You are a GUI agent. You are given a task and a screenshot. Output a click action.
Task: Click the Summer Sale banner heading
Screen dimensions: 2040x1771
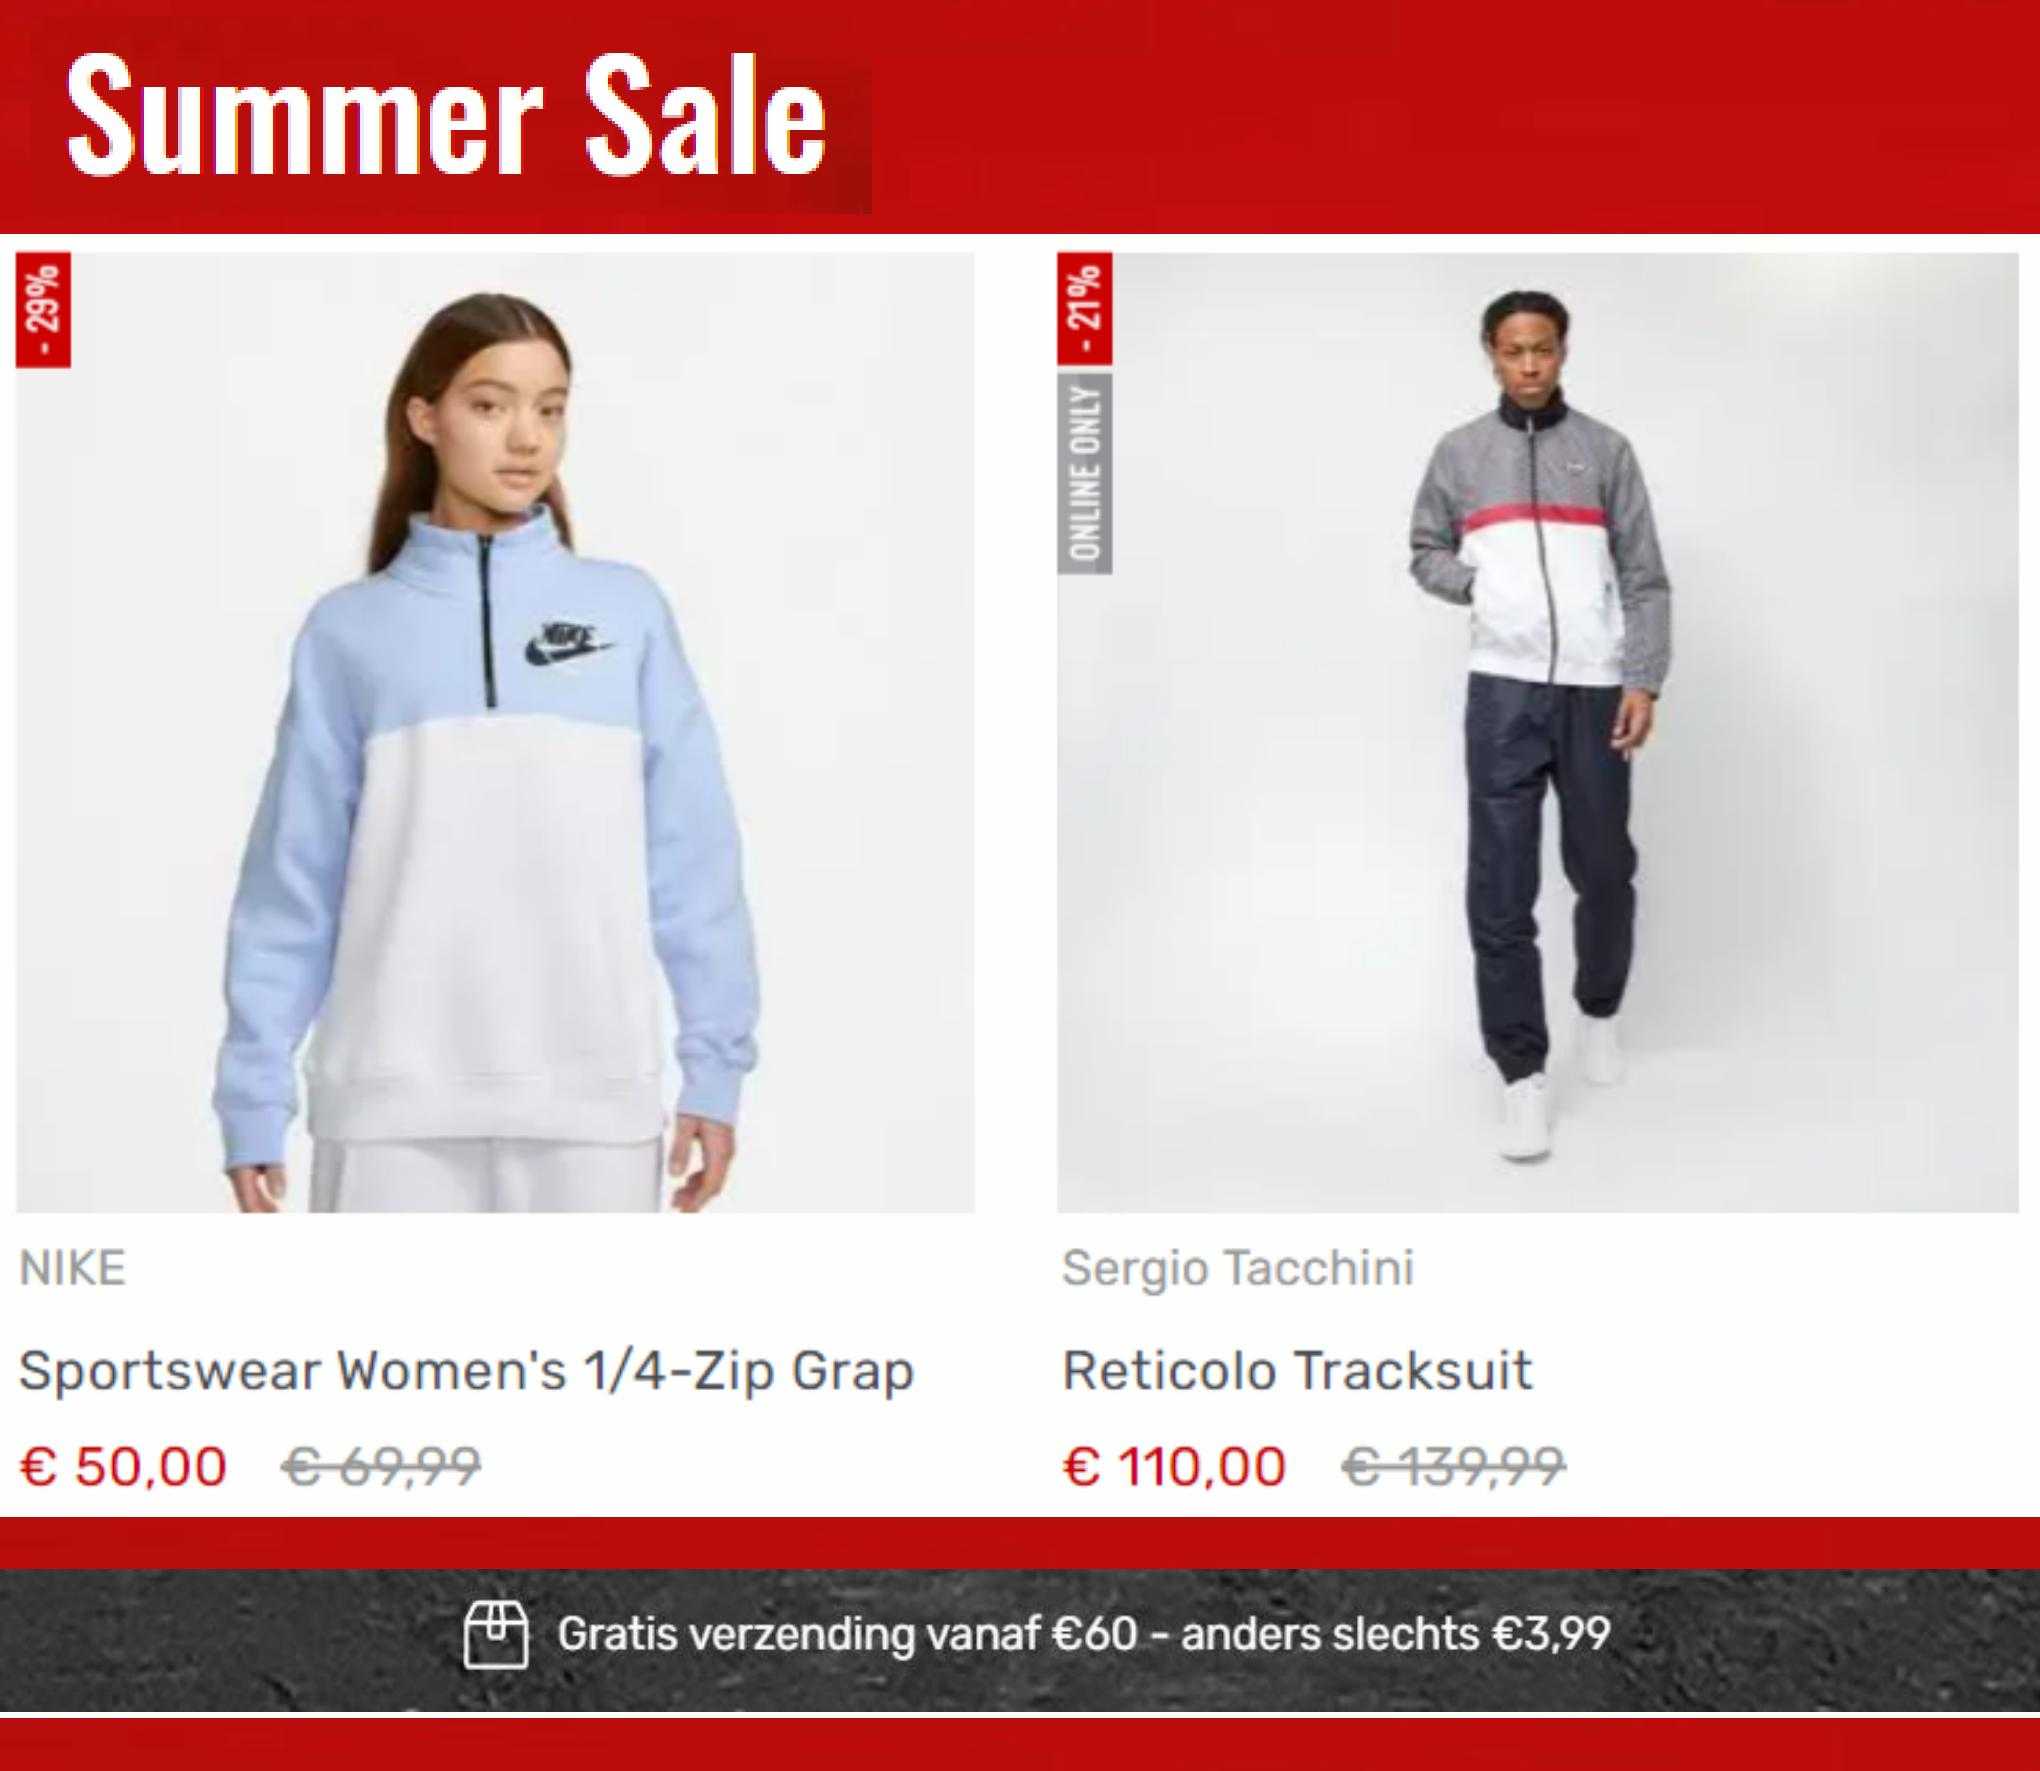[447, 115]
